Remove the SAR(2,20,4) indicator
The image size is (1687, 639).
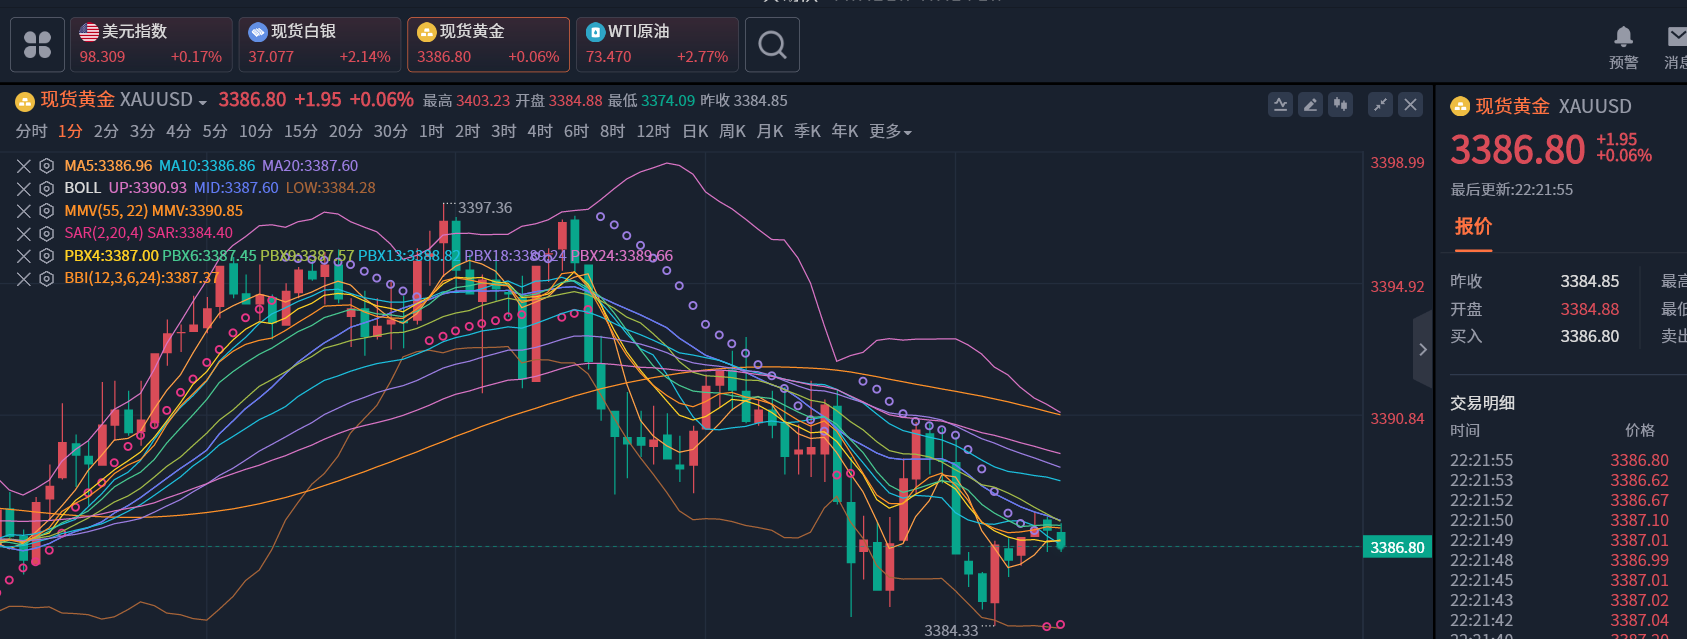click(24, 233)
